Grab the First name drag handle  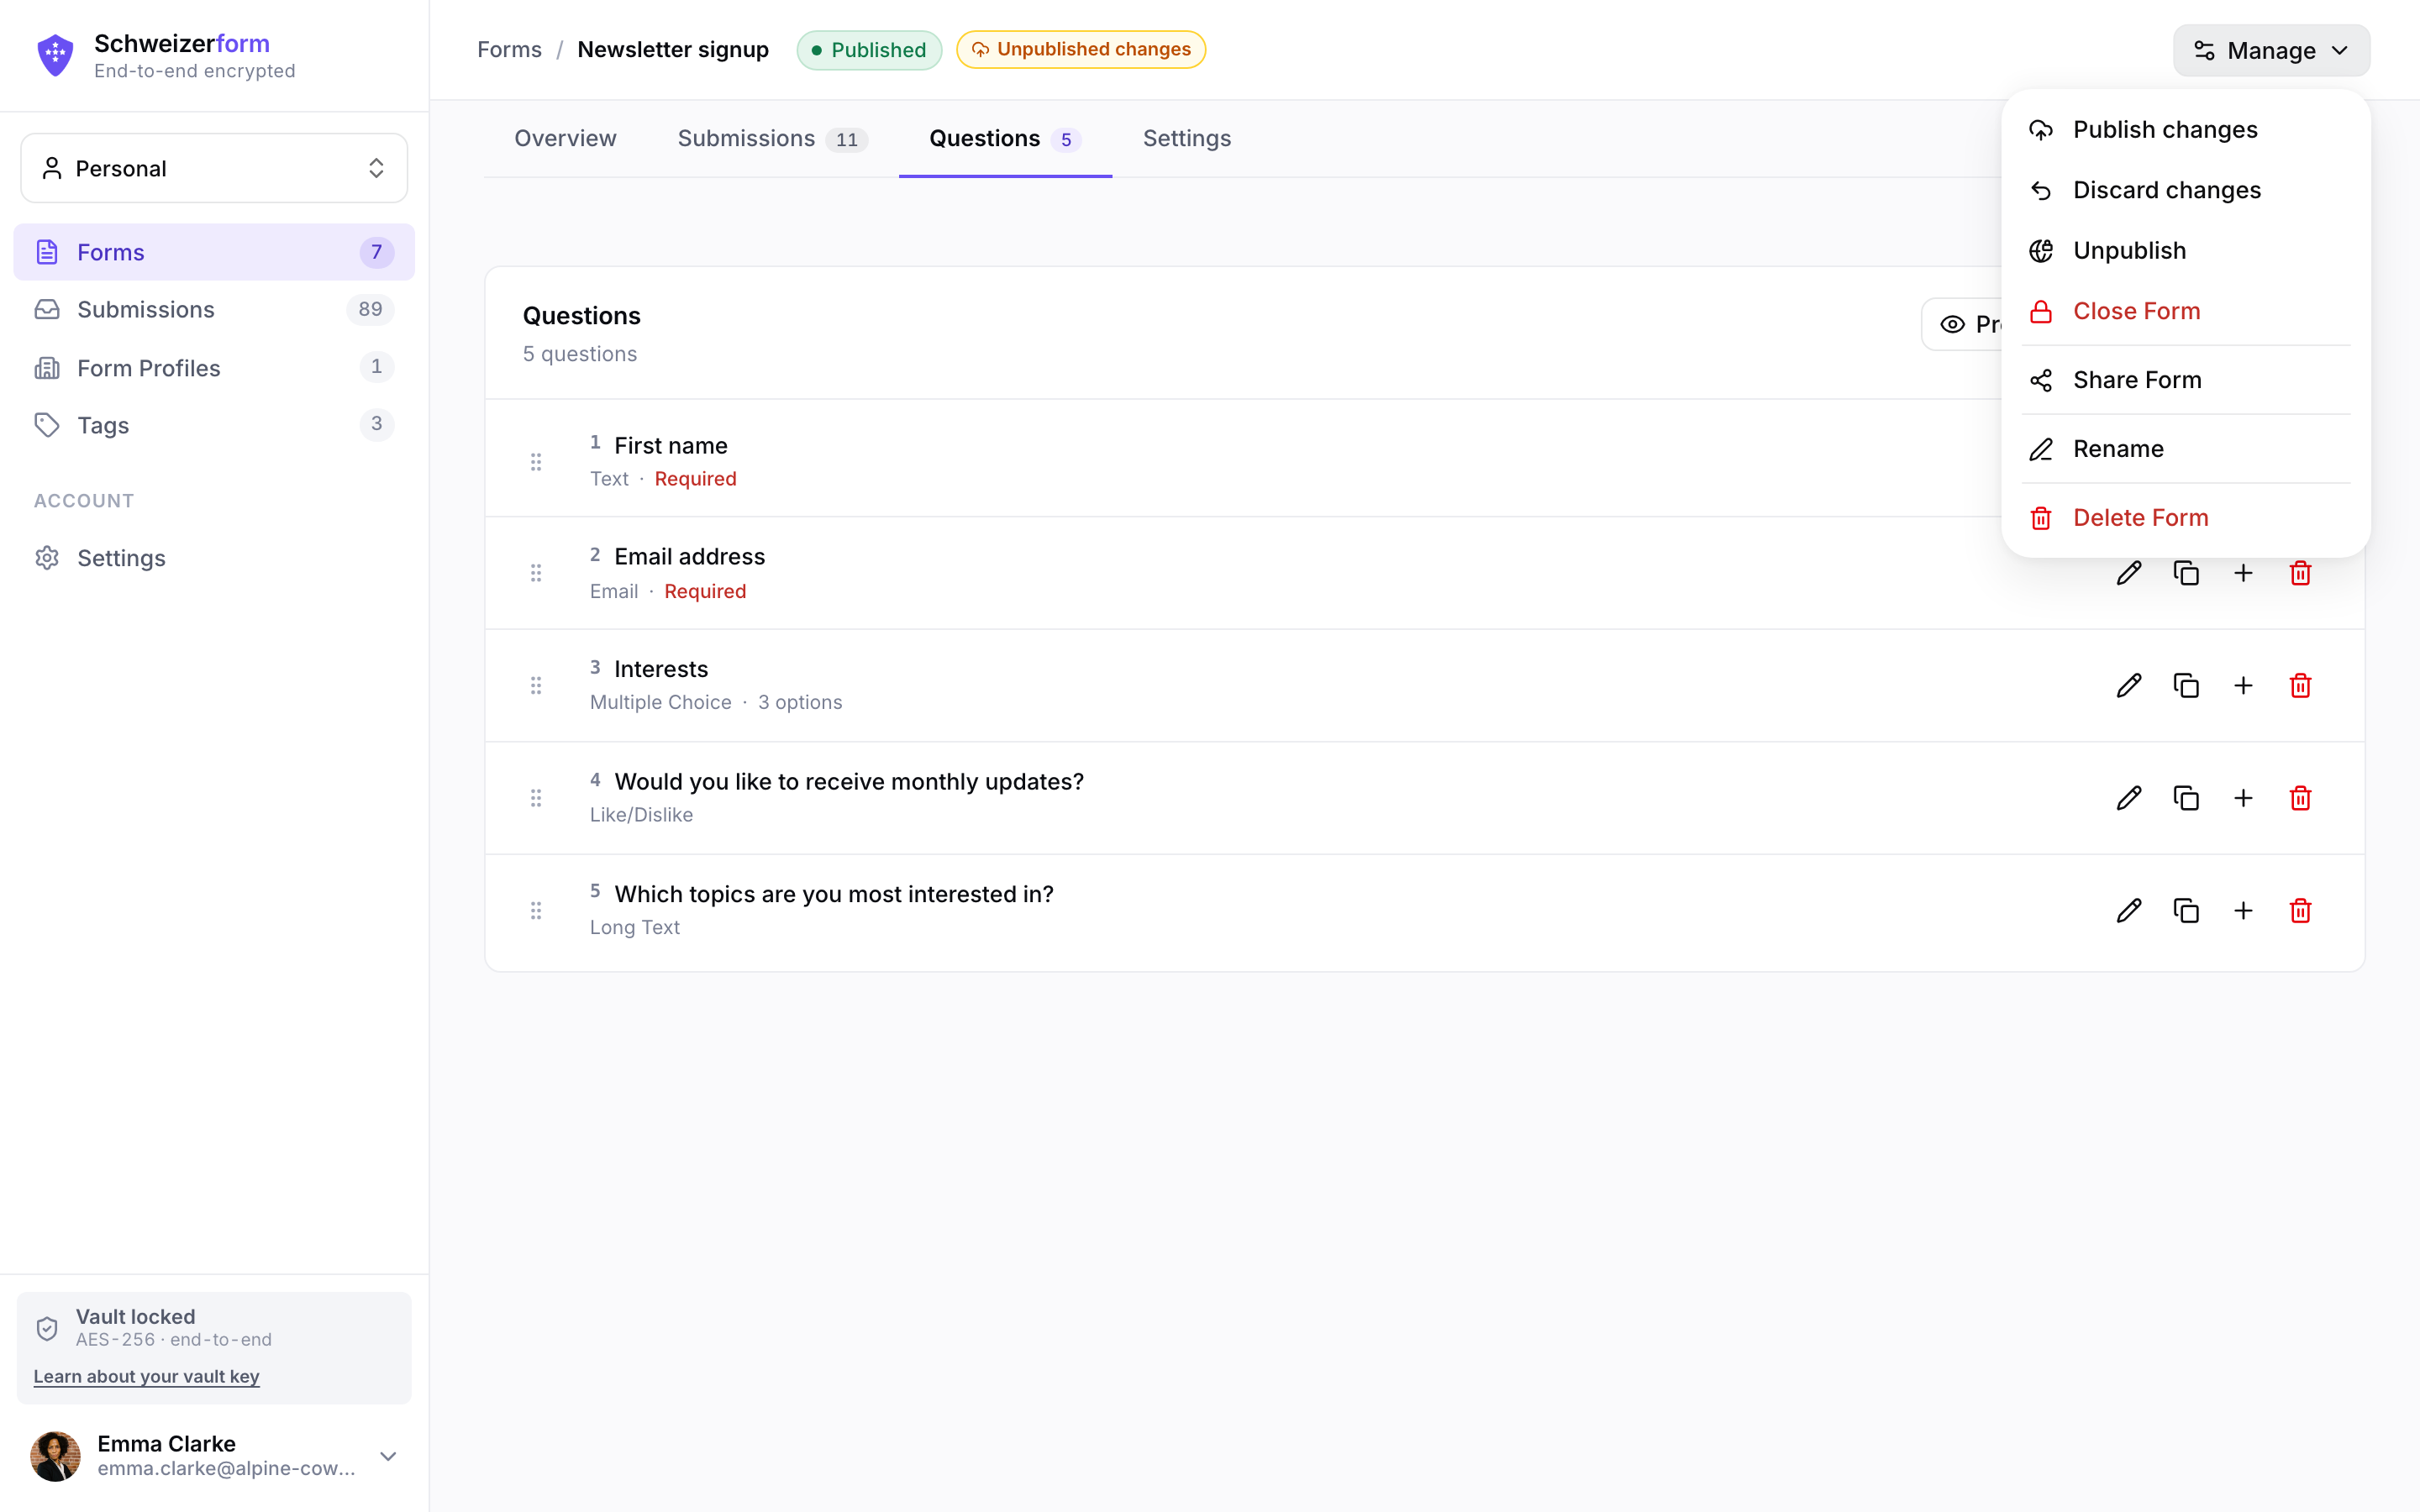[536, 462]
